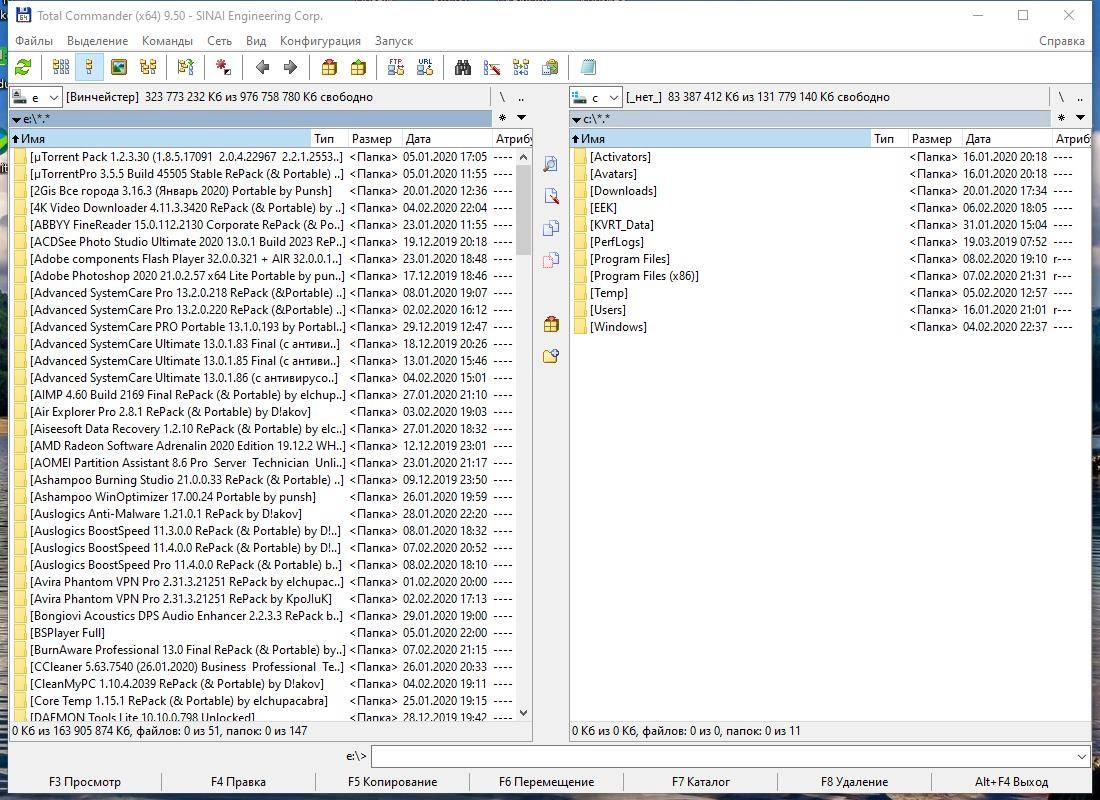Open the Справка menu

coord(1061,41)
